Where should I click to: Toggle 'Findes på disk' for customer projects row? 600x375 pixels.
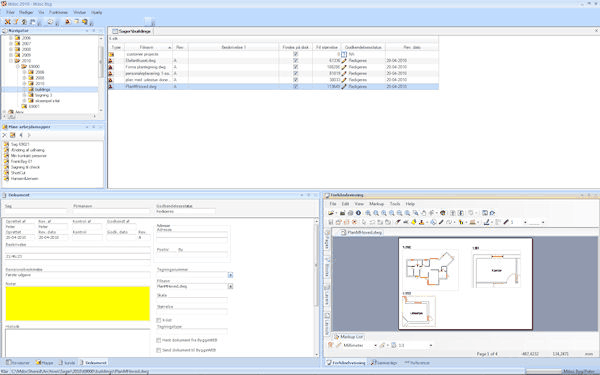pos(295,54)
